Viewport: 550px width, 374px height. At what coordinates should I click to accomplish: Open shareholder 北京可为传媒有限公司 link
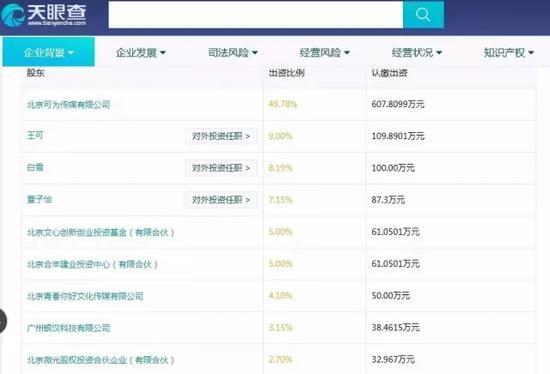[68, 105]
